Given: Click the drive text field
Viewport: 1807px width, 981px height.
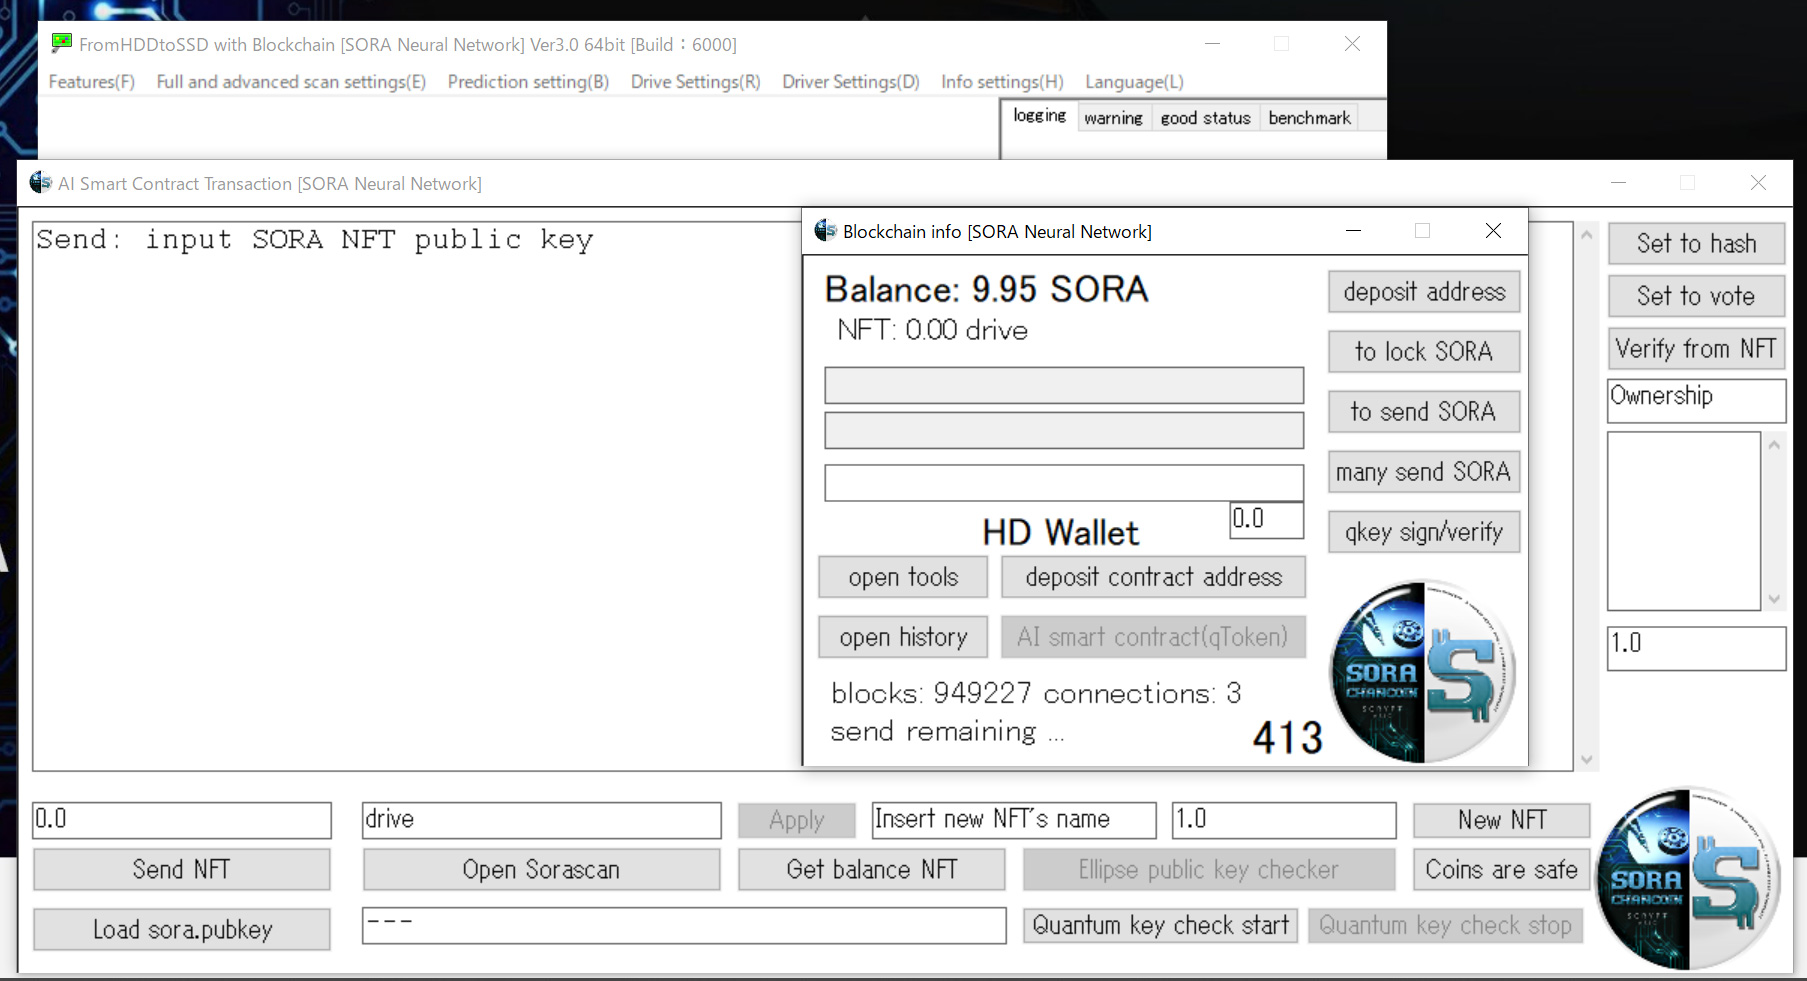Looking at the screenshot, I should [x=541, y=820].
